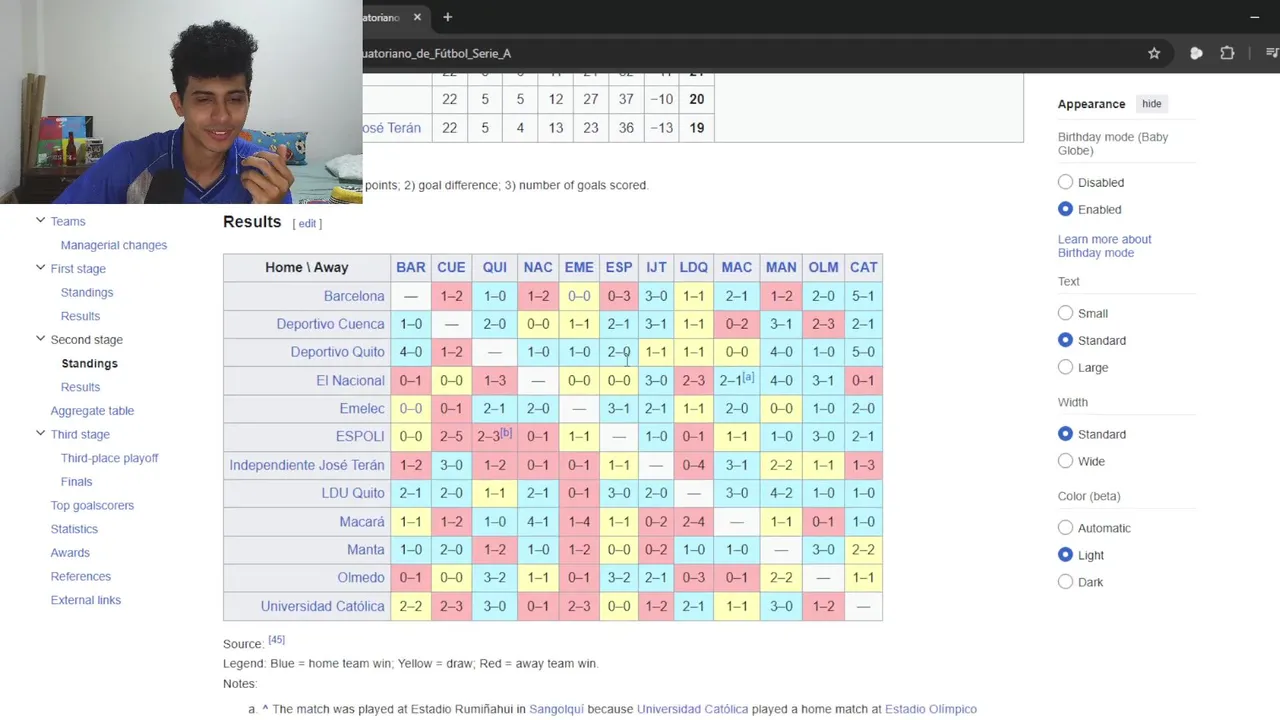
Task: Open Barcelona team link
Action: 354,296
